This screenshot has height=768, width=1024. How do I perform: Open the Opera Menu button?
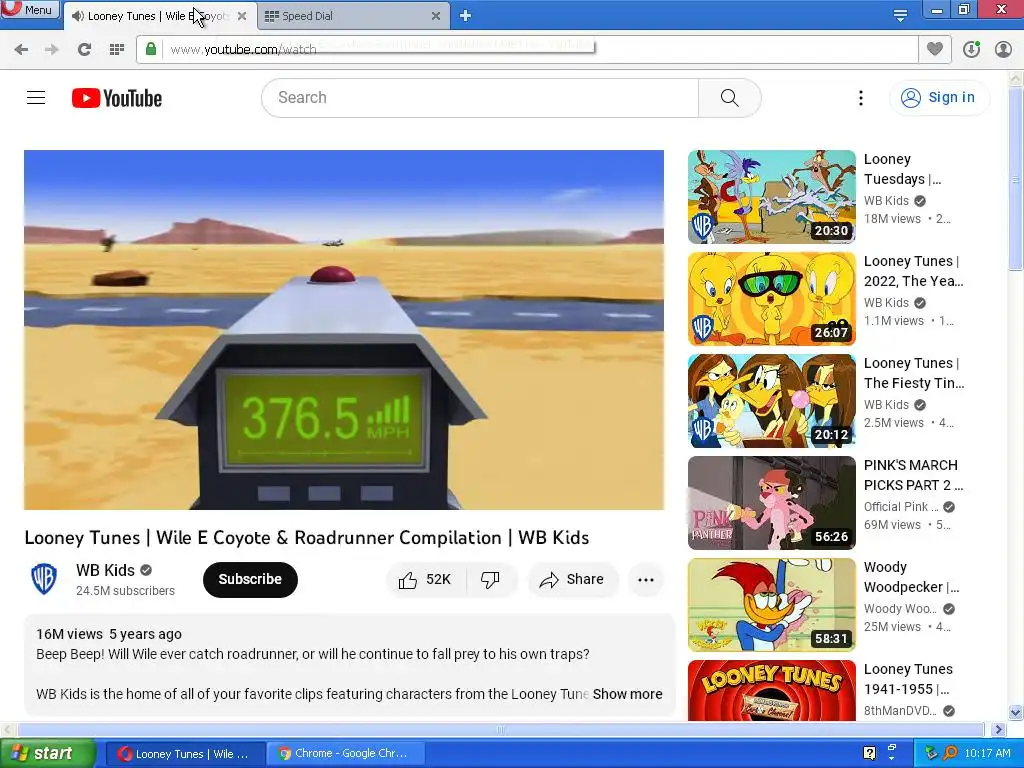point(29,9)
